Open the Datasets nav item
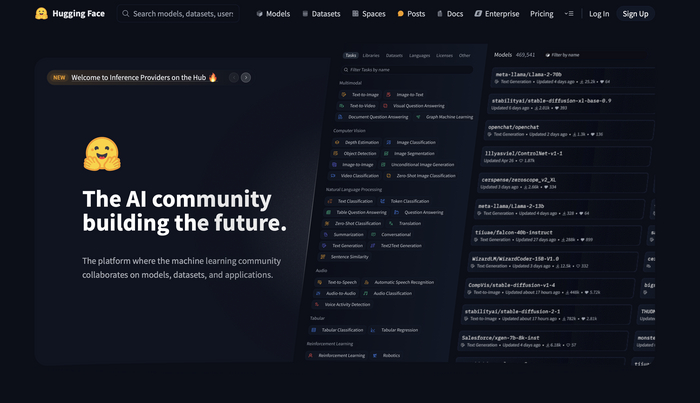The image size is (700, 403). click(321, 14)
